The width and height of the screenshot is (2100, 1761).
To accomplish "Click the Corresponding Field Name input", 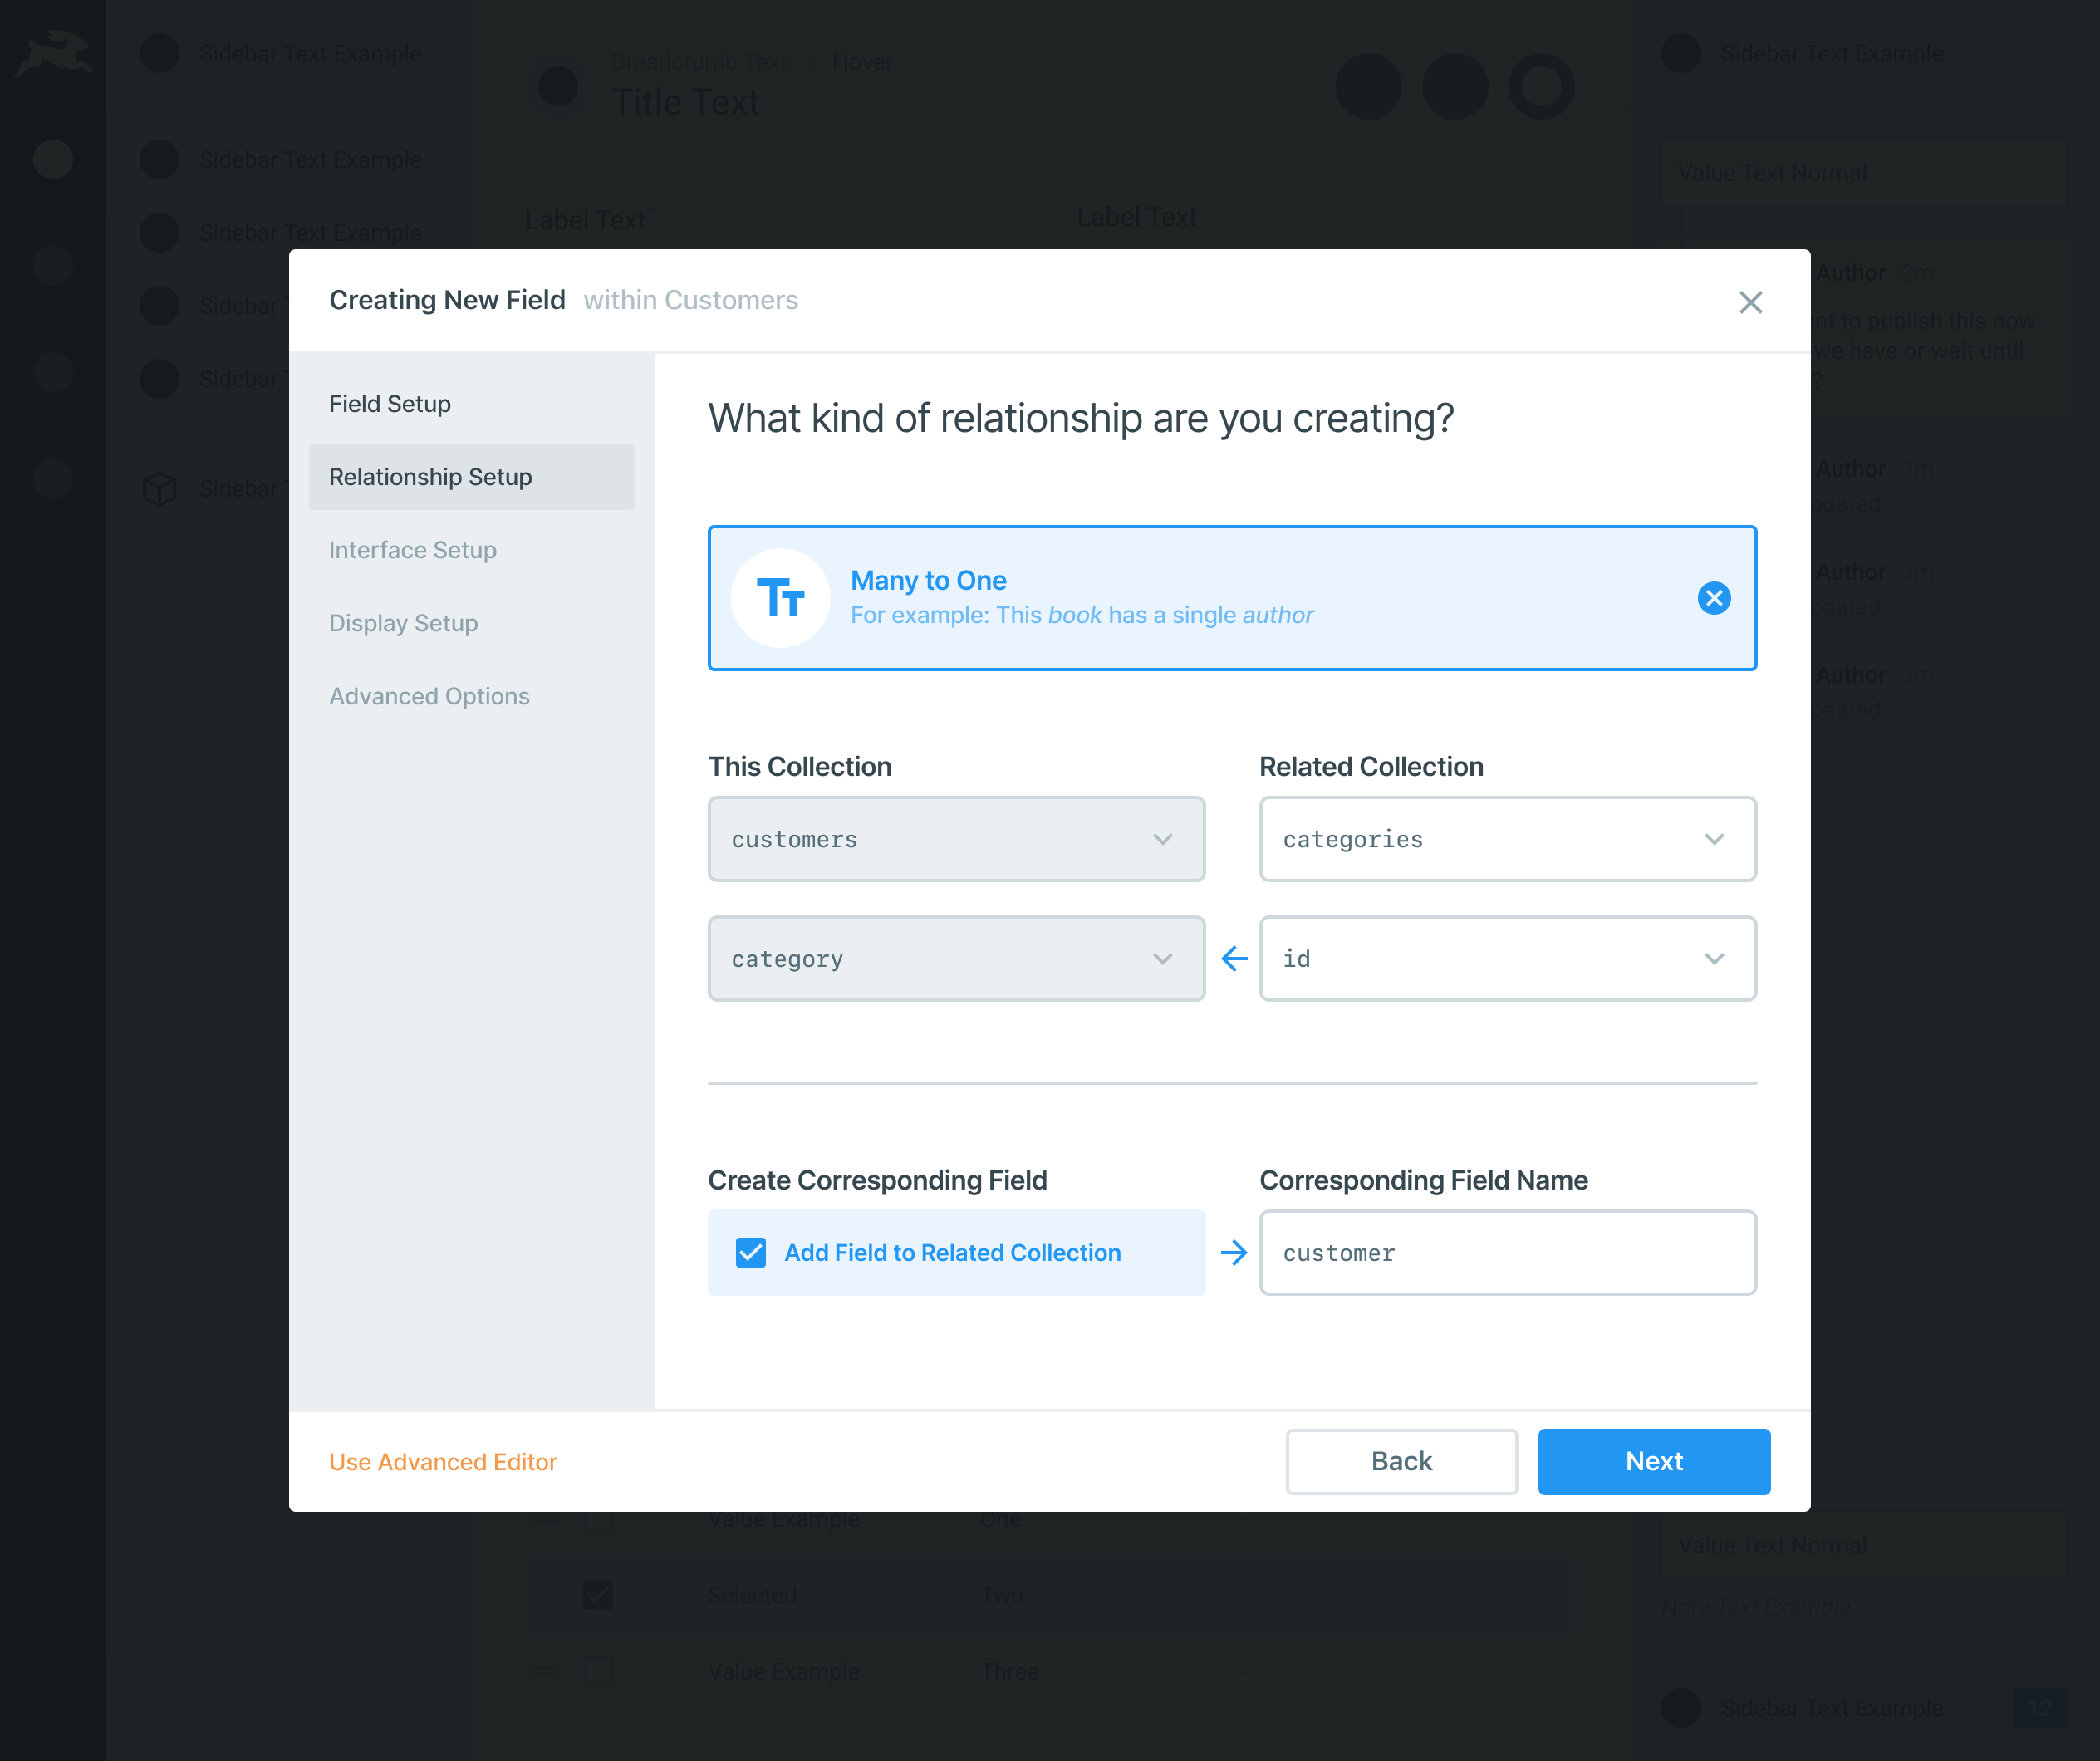I will (x=1507, y=1253).
